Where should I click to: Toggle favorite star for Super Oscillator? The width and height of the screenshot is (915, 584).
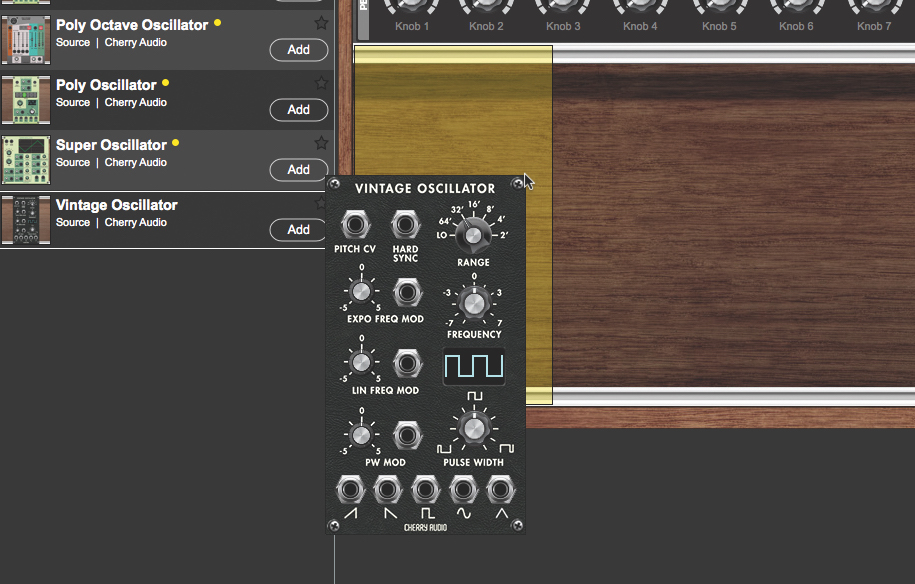321,143
